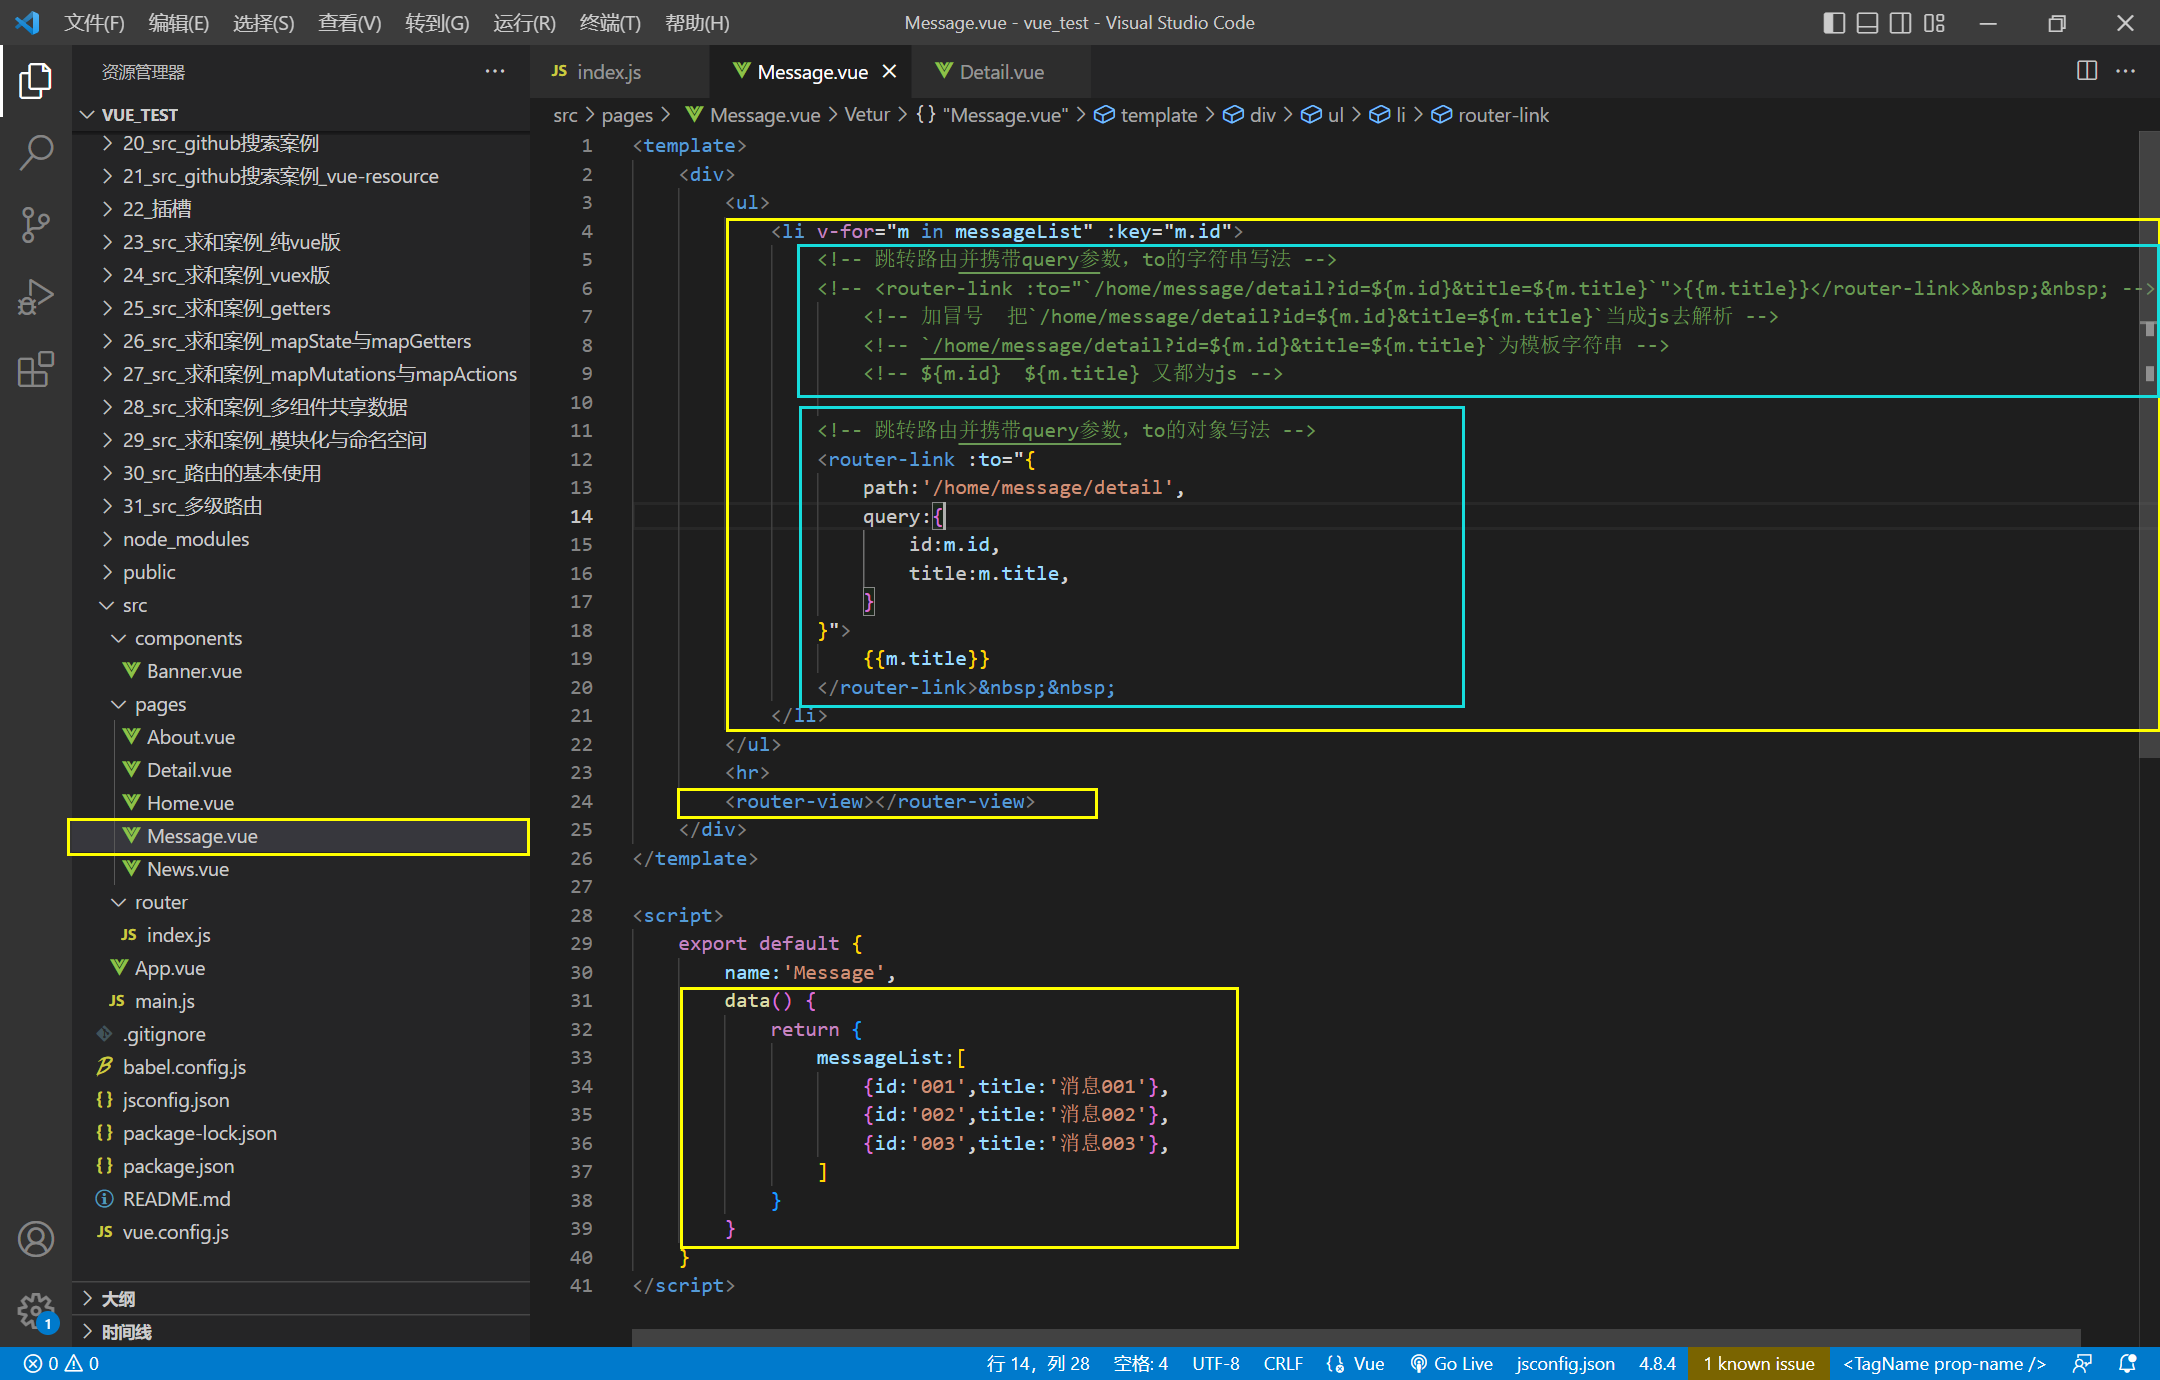2160x1380 pixels.
Task: Open the 编辑(E) menu
Action: [179, 22]
